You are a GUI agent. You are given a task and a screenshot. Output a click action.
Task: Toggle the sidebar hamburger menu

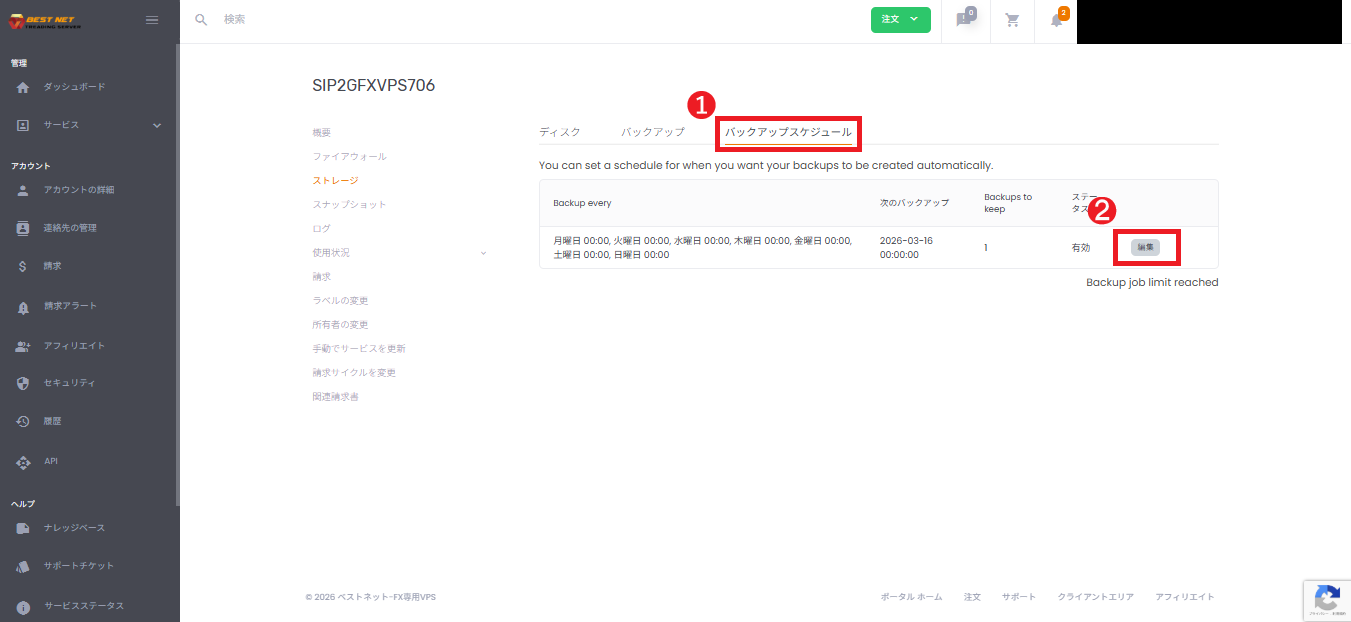[x=152, y=19]
